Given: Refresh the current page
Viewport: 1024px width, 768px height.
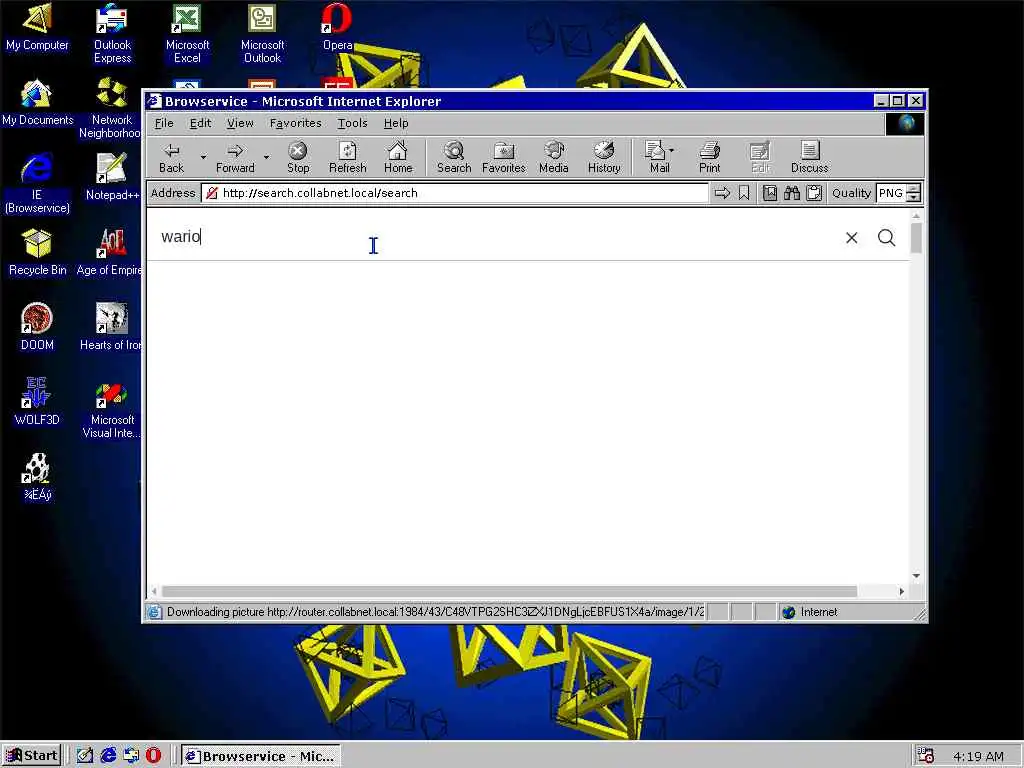Looking at the screenshot, I should [347, 158].
